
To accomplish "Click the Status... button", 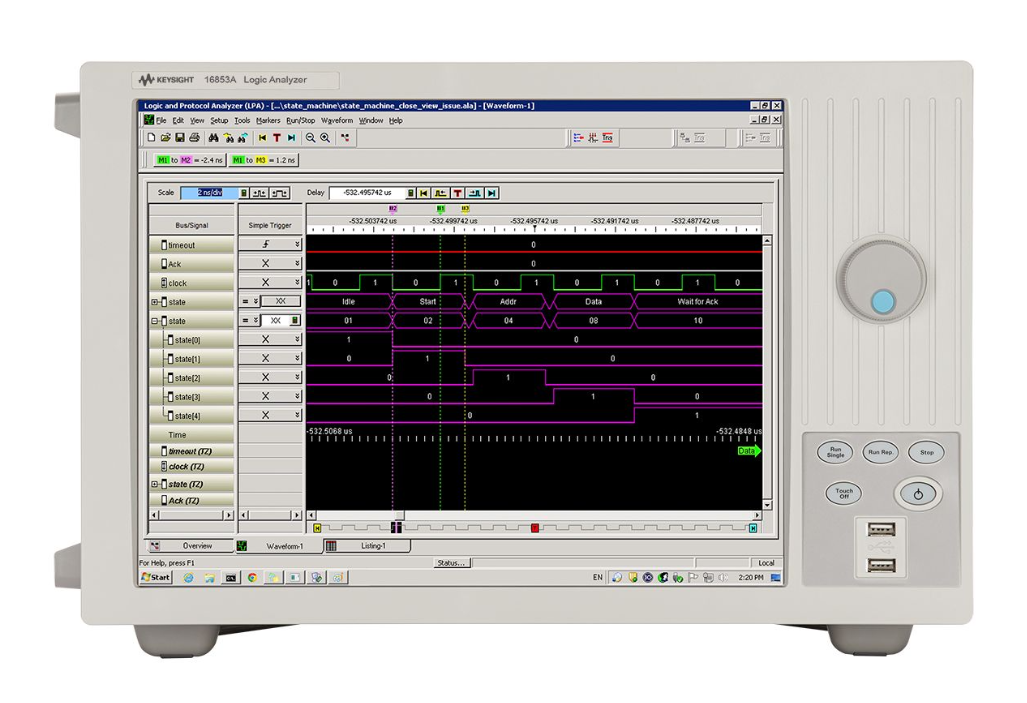I will pyautogui.click(x=451, y=563).
